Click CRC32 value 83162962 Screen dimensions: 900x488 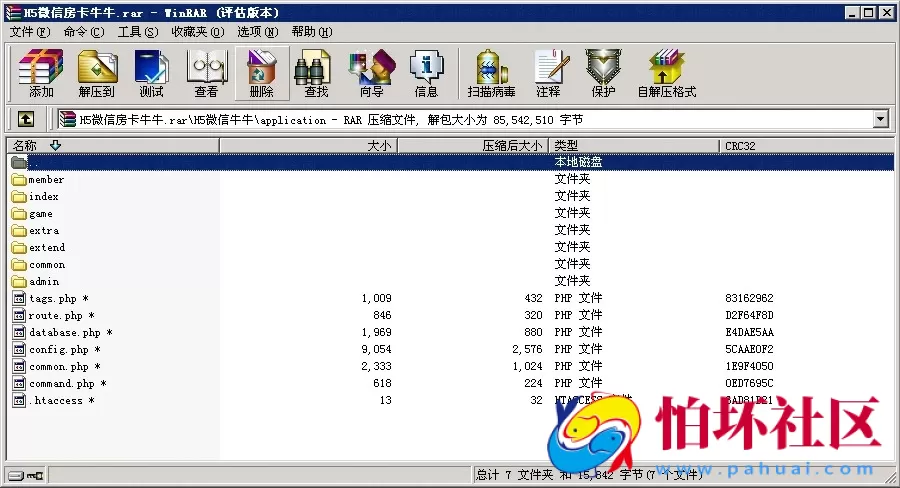click(x=749, y=299)
